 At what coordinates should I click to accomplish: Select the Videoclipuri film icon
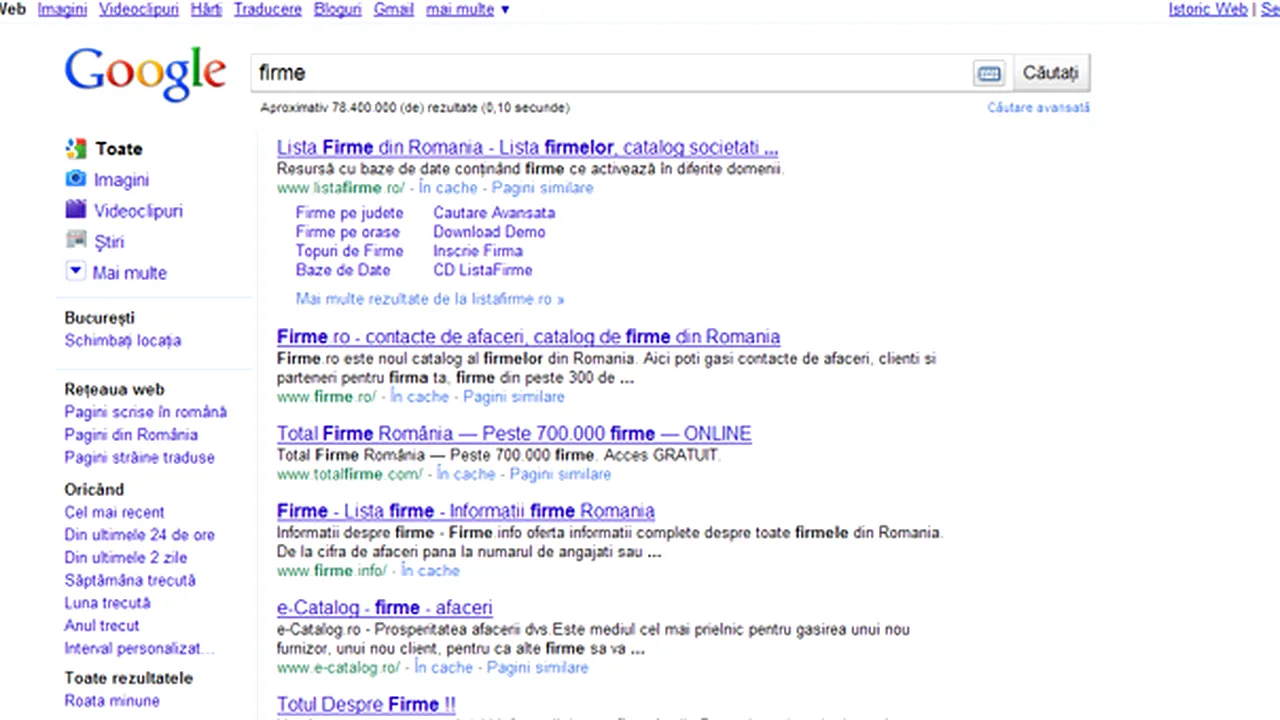point(76,210)
